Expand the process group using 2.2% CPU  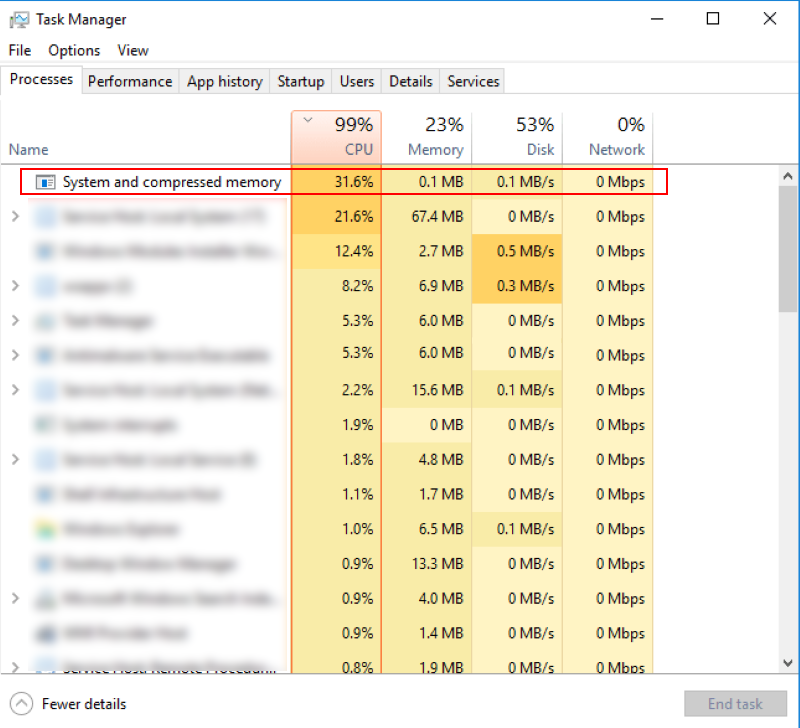[15, 390]
